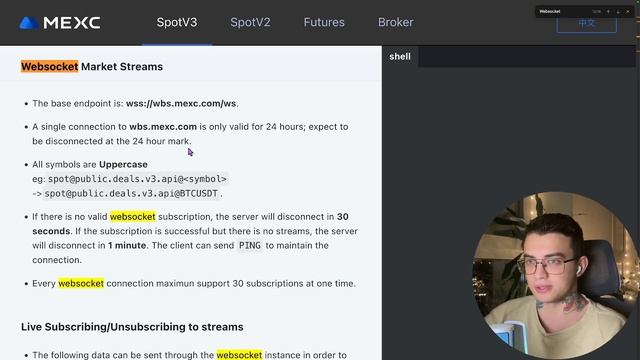
Task: Click the MEXC logo
Action: tap(60, 22)
